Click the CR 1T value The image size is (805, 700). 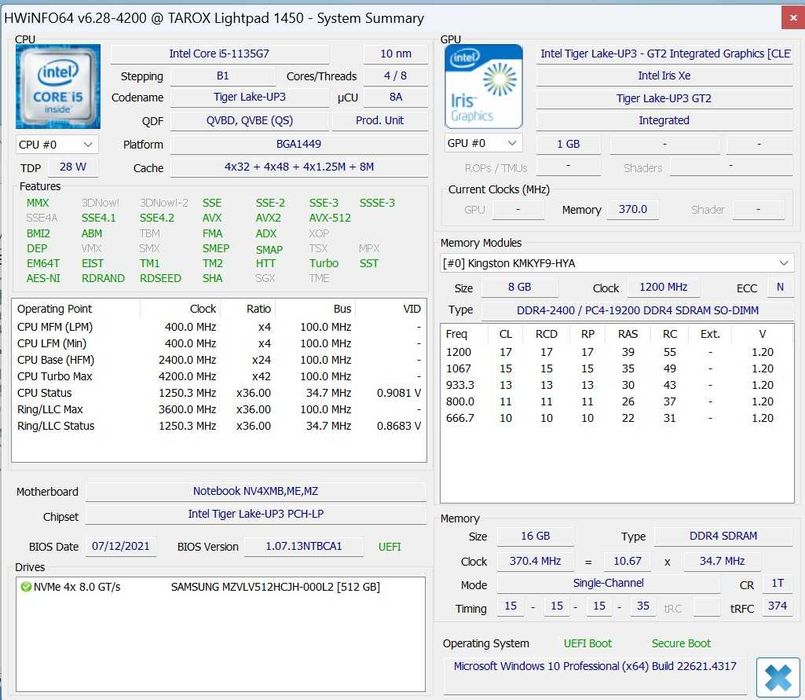point(778,584)
